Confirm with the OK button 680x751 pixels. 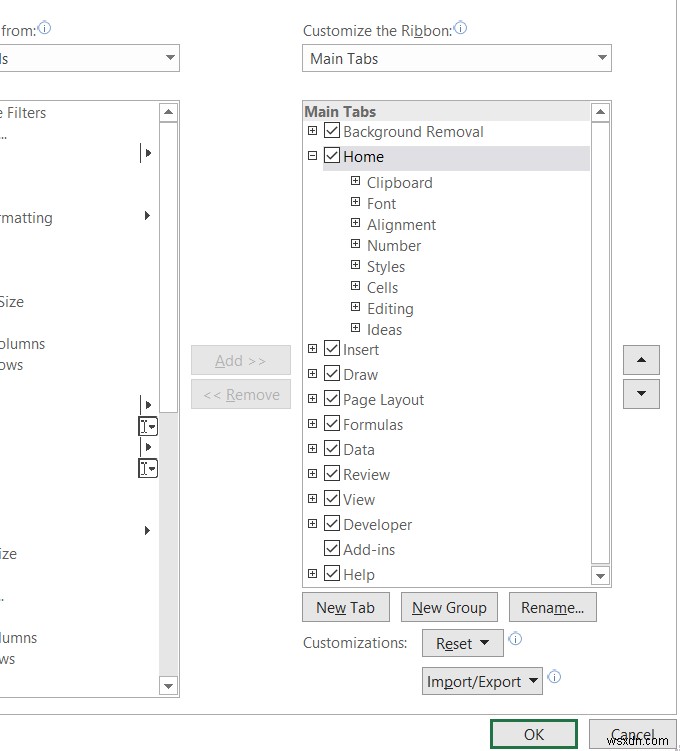534,734
